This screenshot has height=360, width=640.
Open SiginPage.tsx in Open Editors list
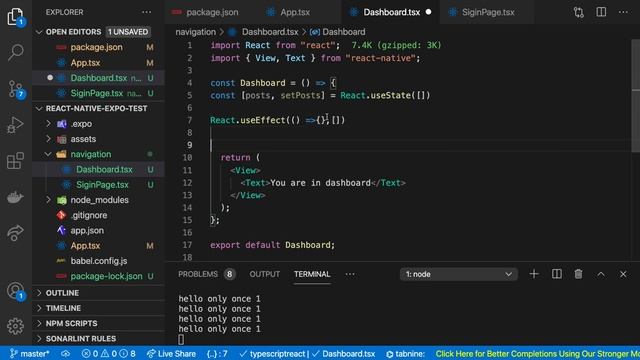pyautogui.click(x=98, y=93)
